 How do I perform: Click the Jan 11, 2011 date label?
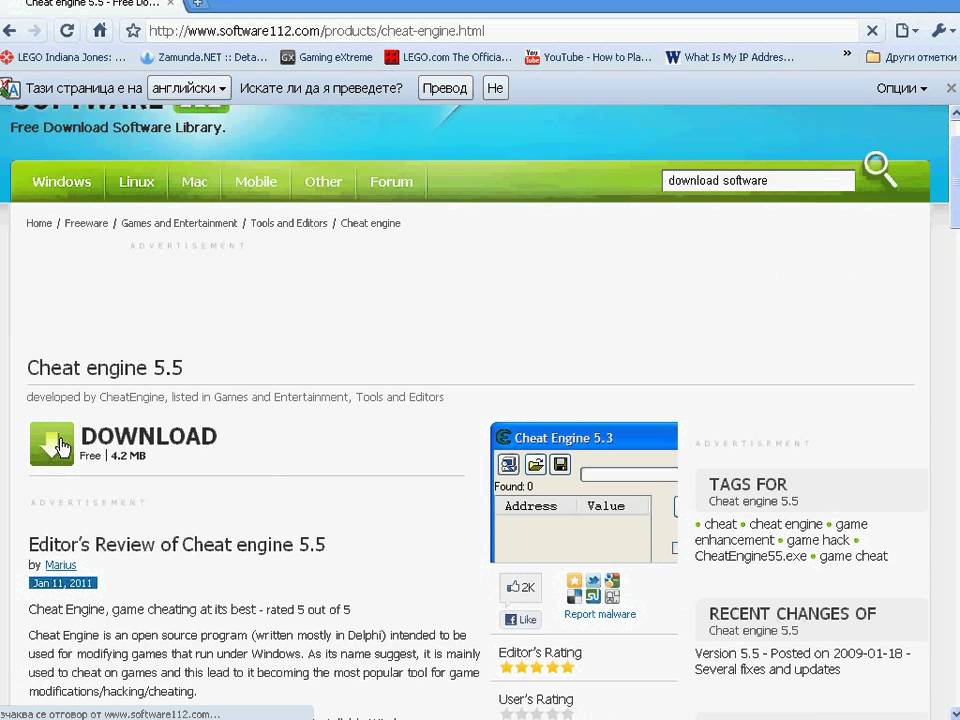(62, 583)
